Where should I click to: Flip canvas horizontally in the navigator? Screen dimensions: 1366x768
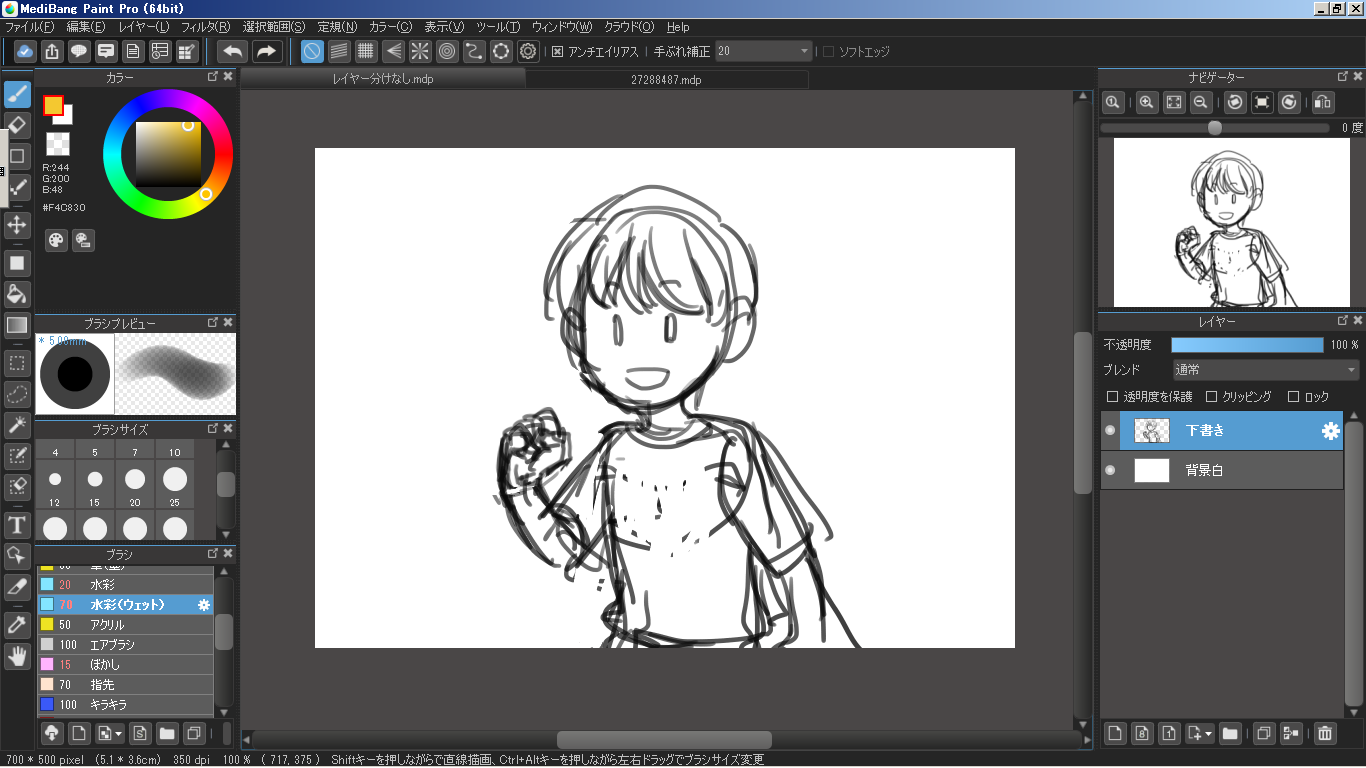click(1323, 102)
